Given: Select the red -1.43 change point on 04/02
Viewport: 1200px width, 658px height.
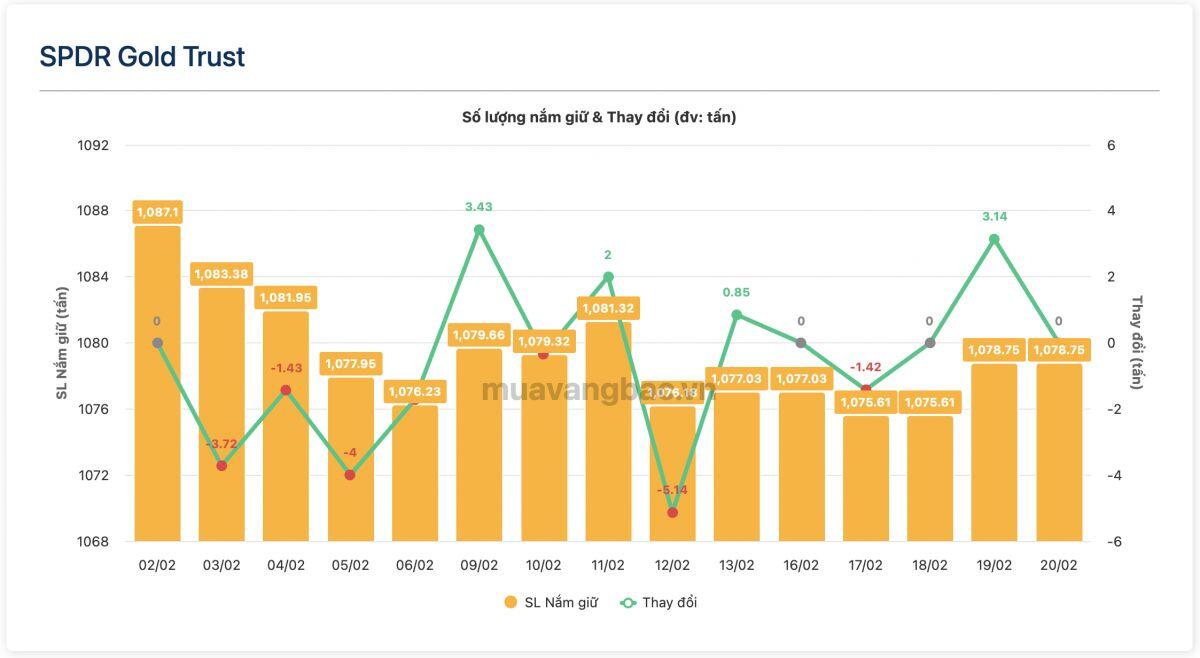Looking at the screenshot, I should 286,390.
